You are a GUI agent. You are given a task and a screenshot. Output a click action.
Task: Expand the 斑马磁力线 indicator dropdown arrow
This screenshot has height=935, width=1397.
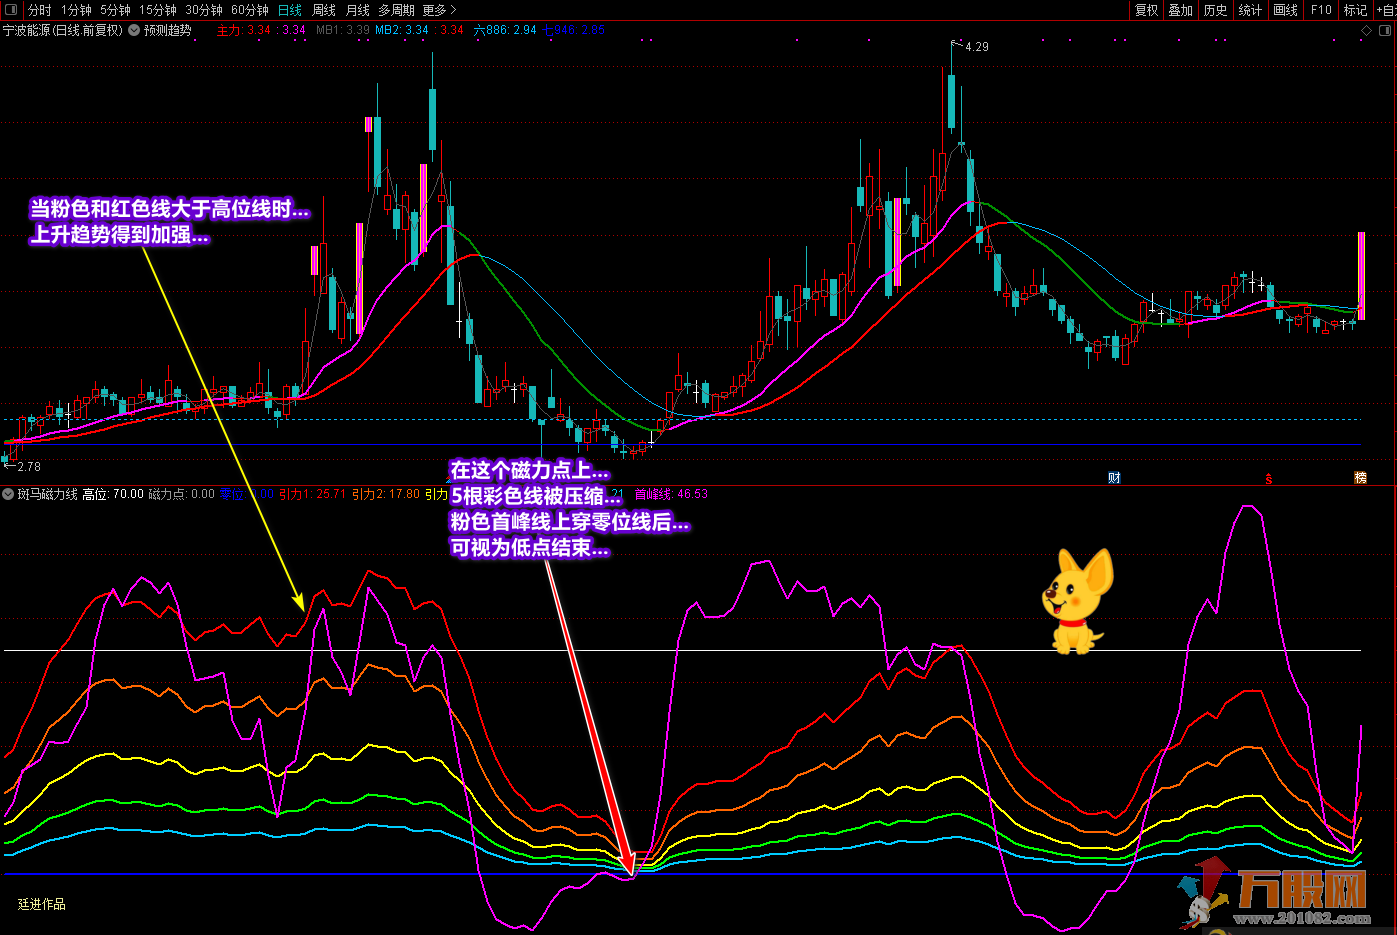pyautogui.click(x=8, y=494)
